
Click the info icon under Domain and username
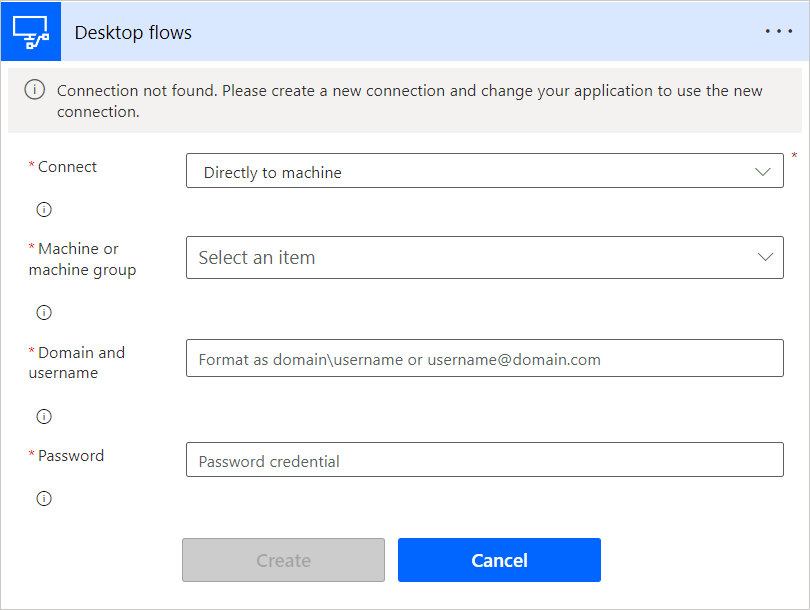click(44, 416)
